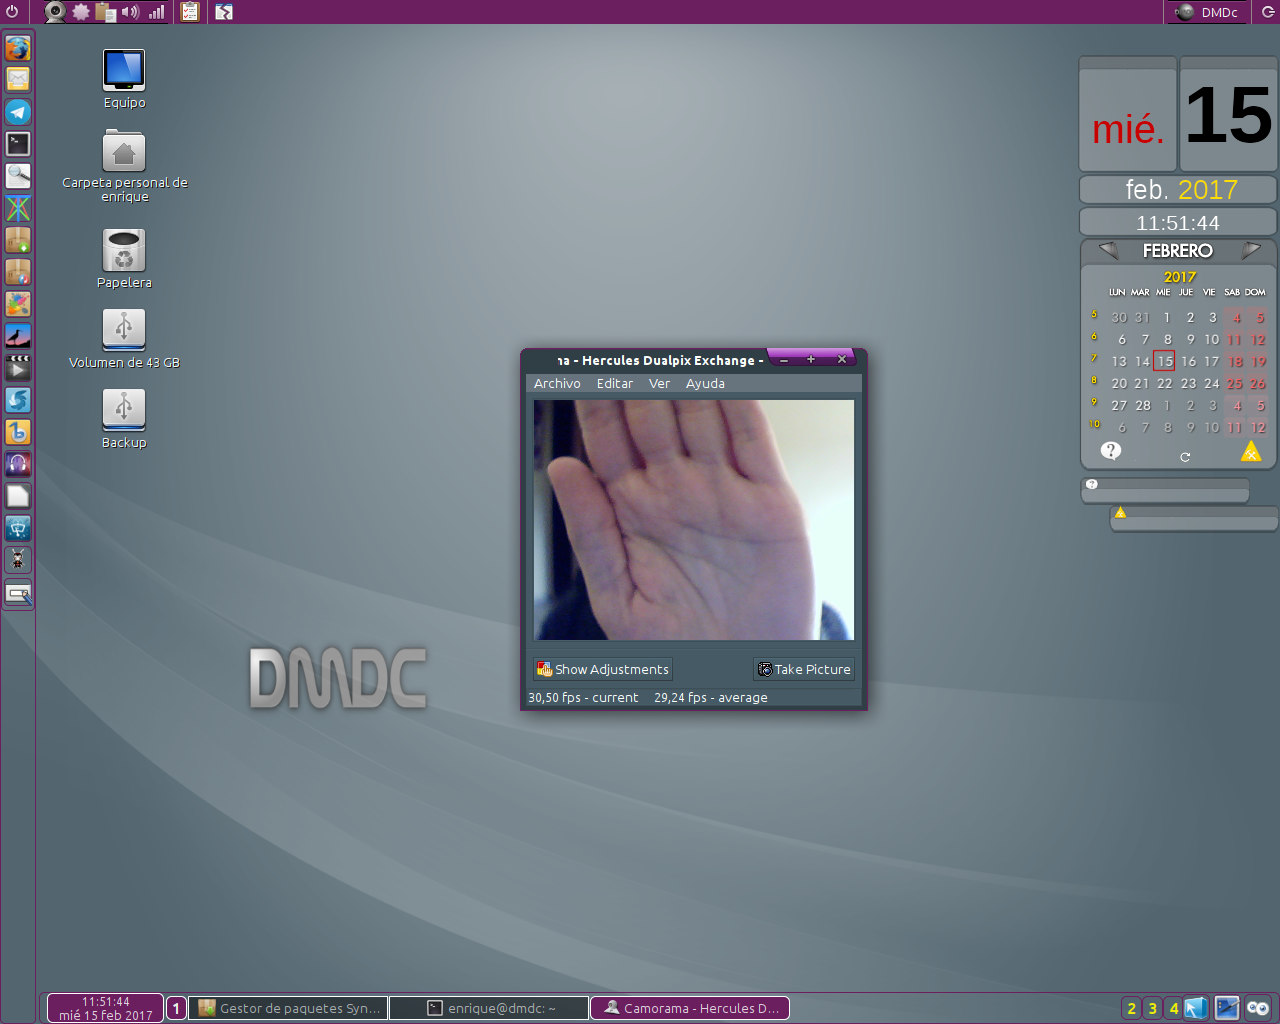Open the headphones music dock icon
The height and width of the screenshot is (1024, 1280).
[18, 463]
